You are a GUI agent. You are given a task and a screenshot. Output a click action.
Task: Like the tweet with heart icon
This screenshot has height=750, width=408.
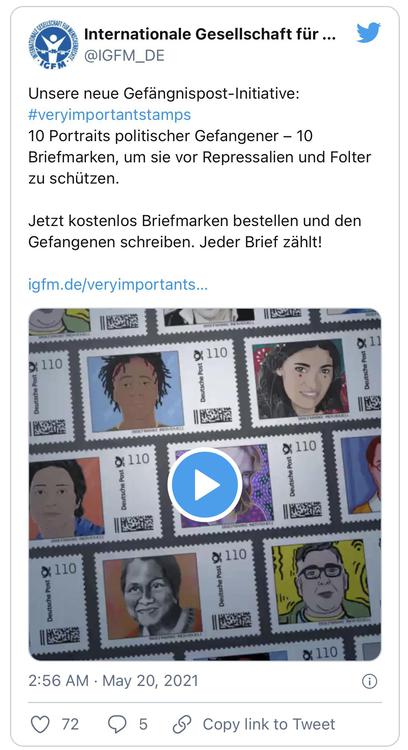tap(40, 724)
